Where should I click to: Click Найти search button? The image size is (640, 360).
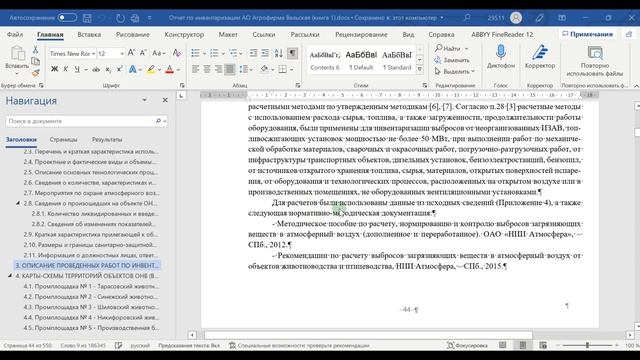click(x=448, y=49)
